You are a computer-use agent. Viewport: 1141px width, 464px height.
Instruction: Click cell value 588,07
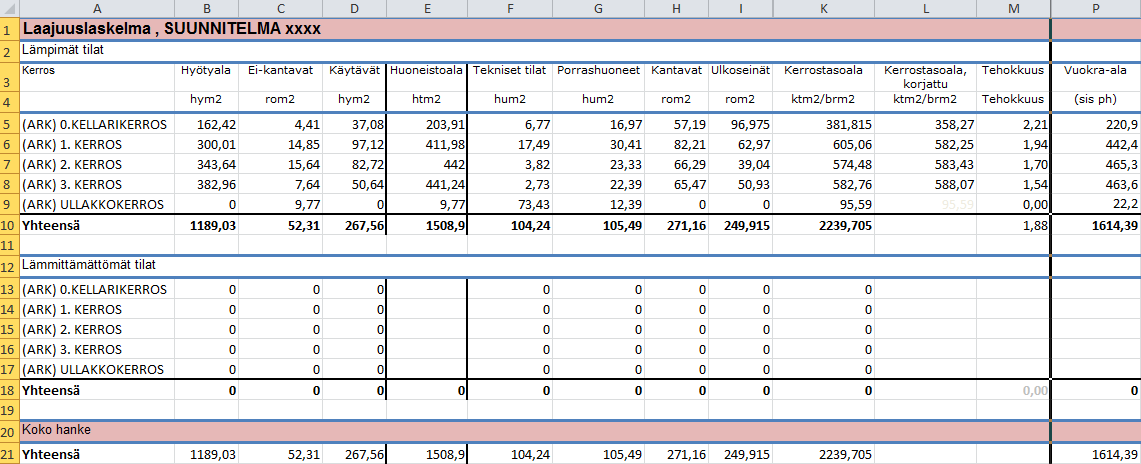tap(925, 184)
